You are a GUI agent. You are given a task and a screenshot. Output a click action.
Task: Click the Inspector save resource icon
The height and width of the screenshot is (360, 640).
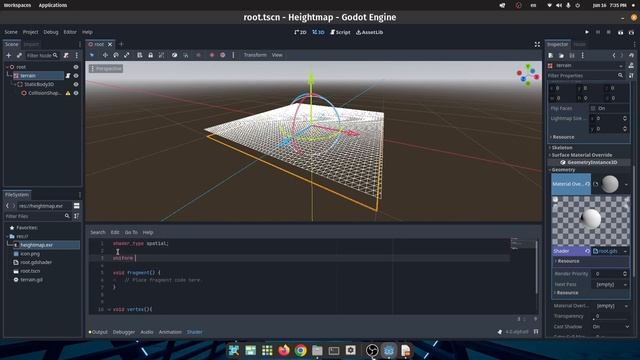572,56
